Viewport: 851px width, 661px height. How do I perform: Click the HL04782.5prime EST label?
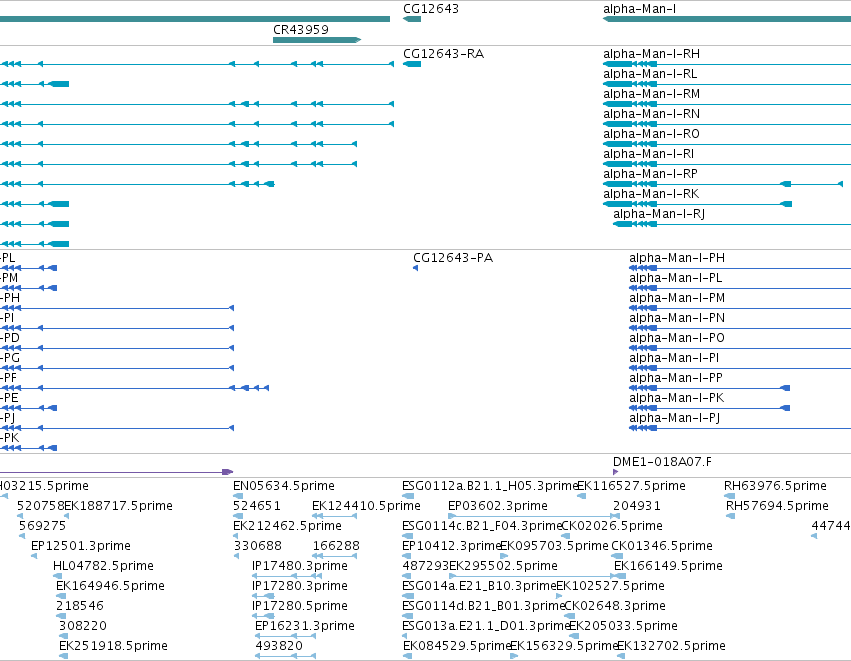(103, 566)
